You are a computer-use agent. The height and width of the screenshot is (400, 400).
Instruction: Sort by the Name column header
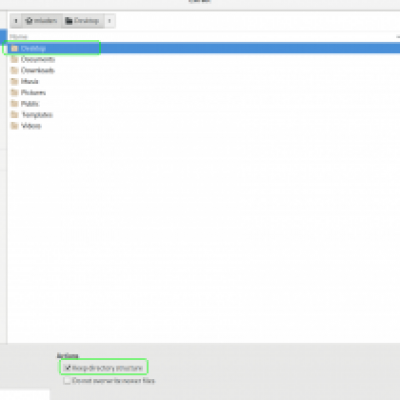(19, 36)
